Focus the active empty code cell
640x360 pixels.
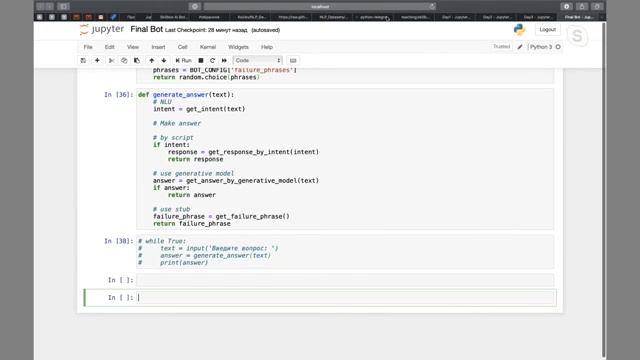tap(346, 298)
